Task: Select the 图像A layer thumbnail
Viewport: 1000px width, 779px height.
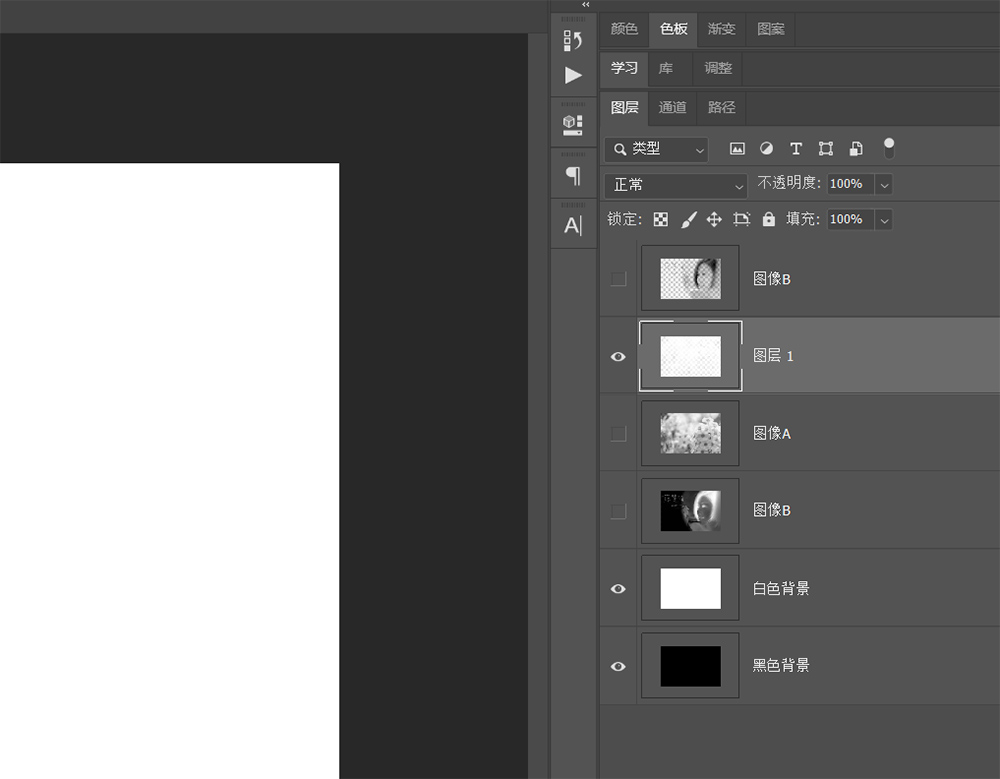Action: click(x=690, y=433)
